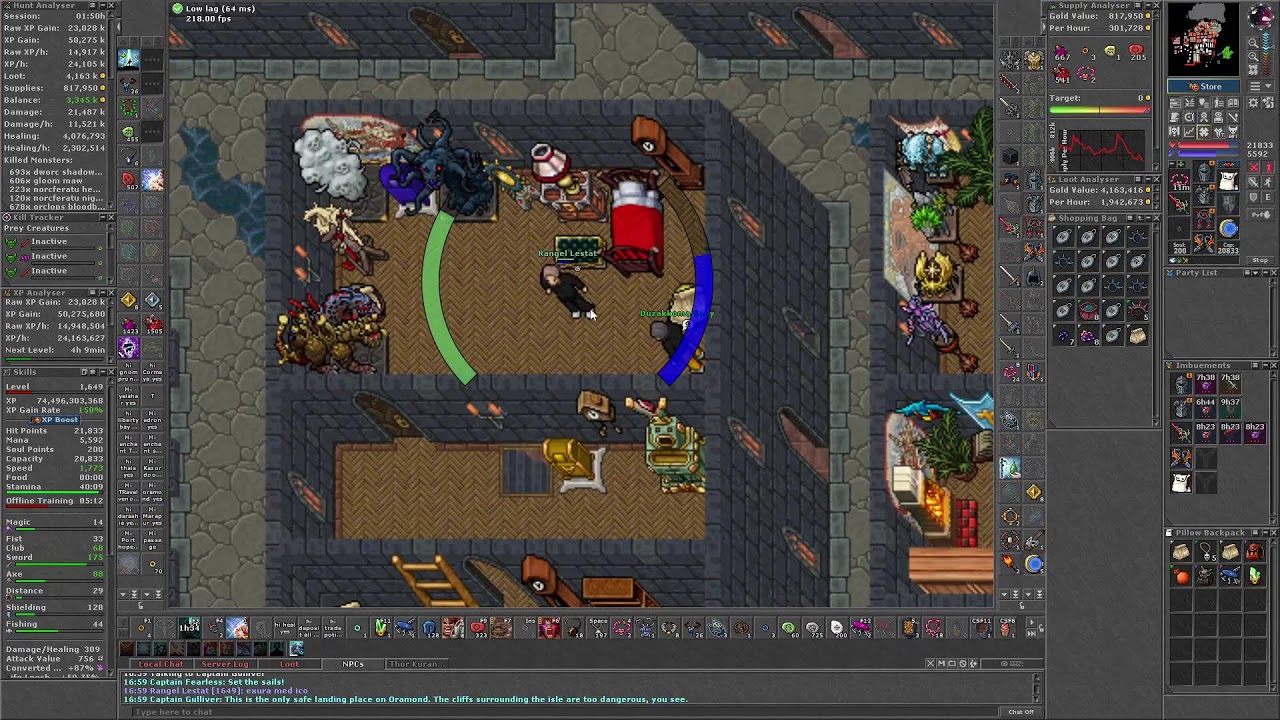Select the blue orb ammo slot
This screenshot has width=1280, height=720.
coord(1228,228)
